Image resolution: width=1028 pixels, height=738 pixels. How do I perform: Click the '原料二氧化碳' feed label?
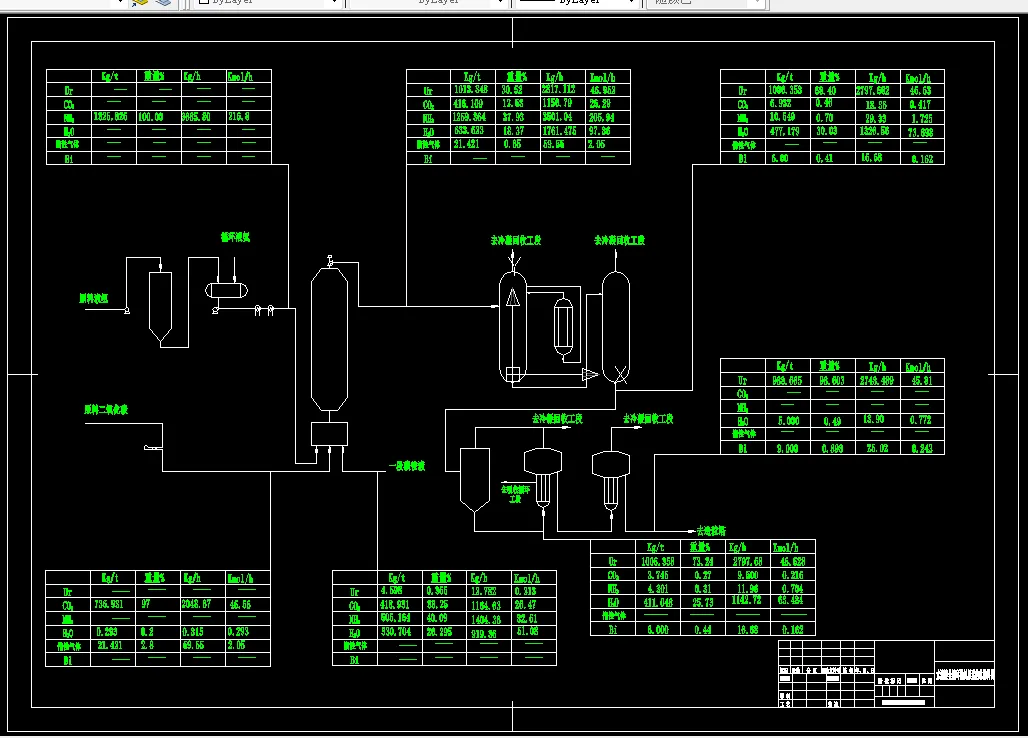click(106, 410)
